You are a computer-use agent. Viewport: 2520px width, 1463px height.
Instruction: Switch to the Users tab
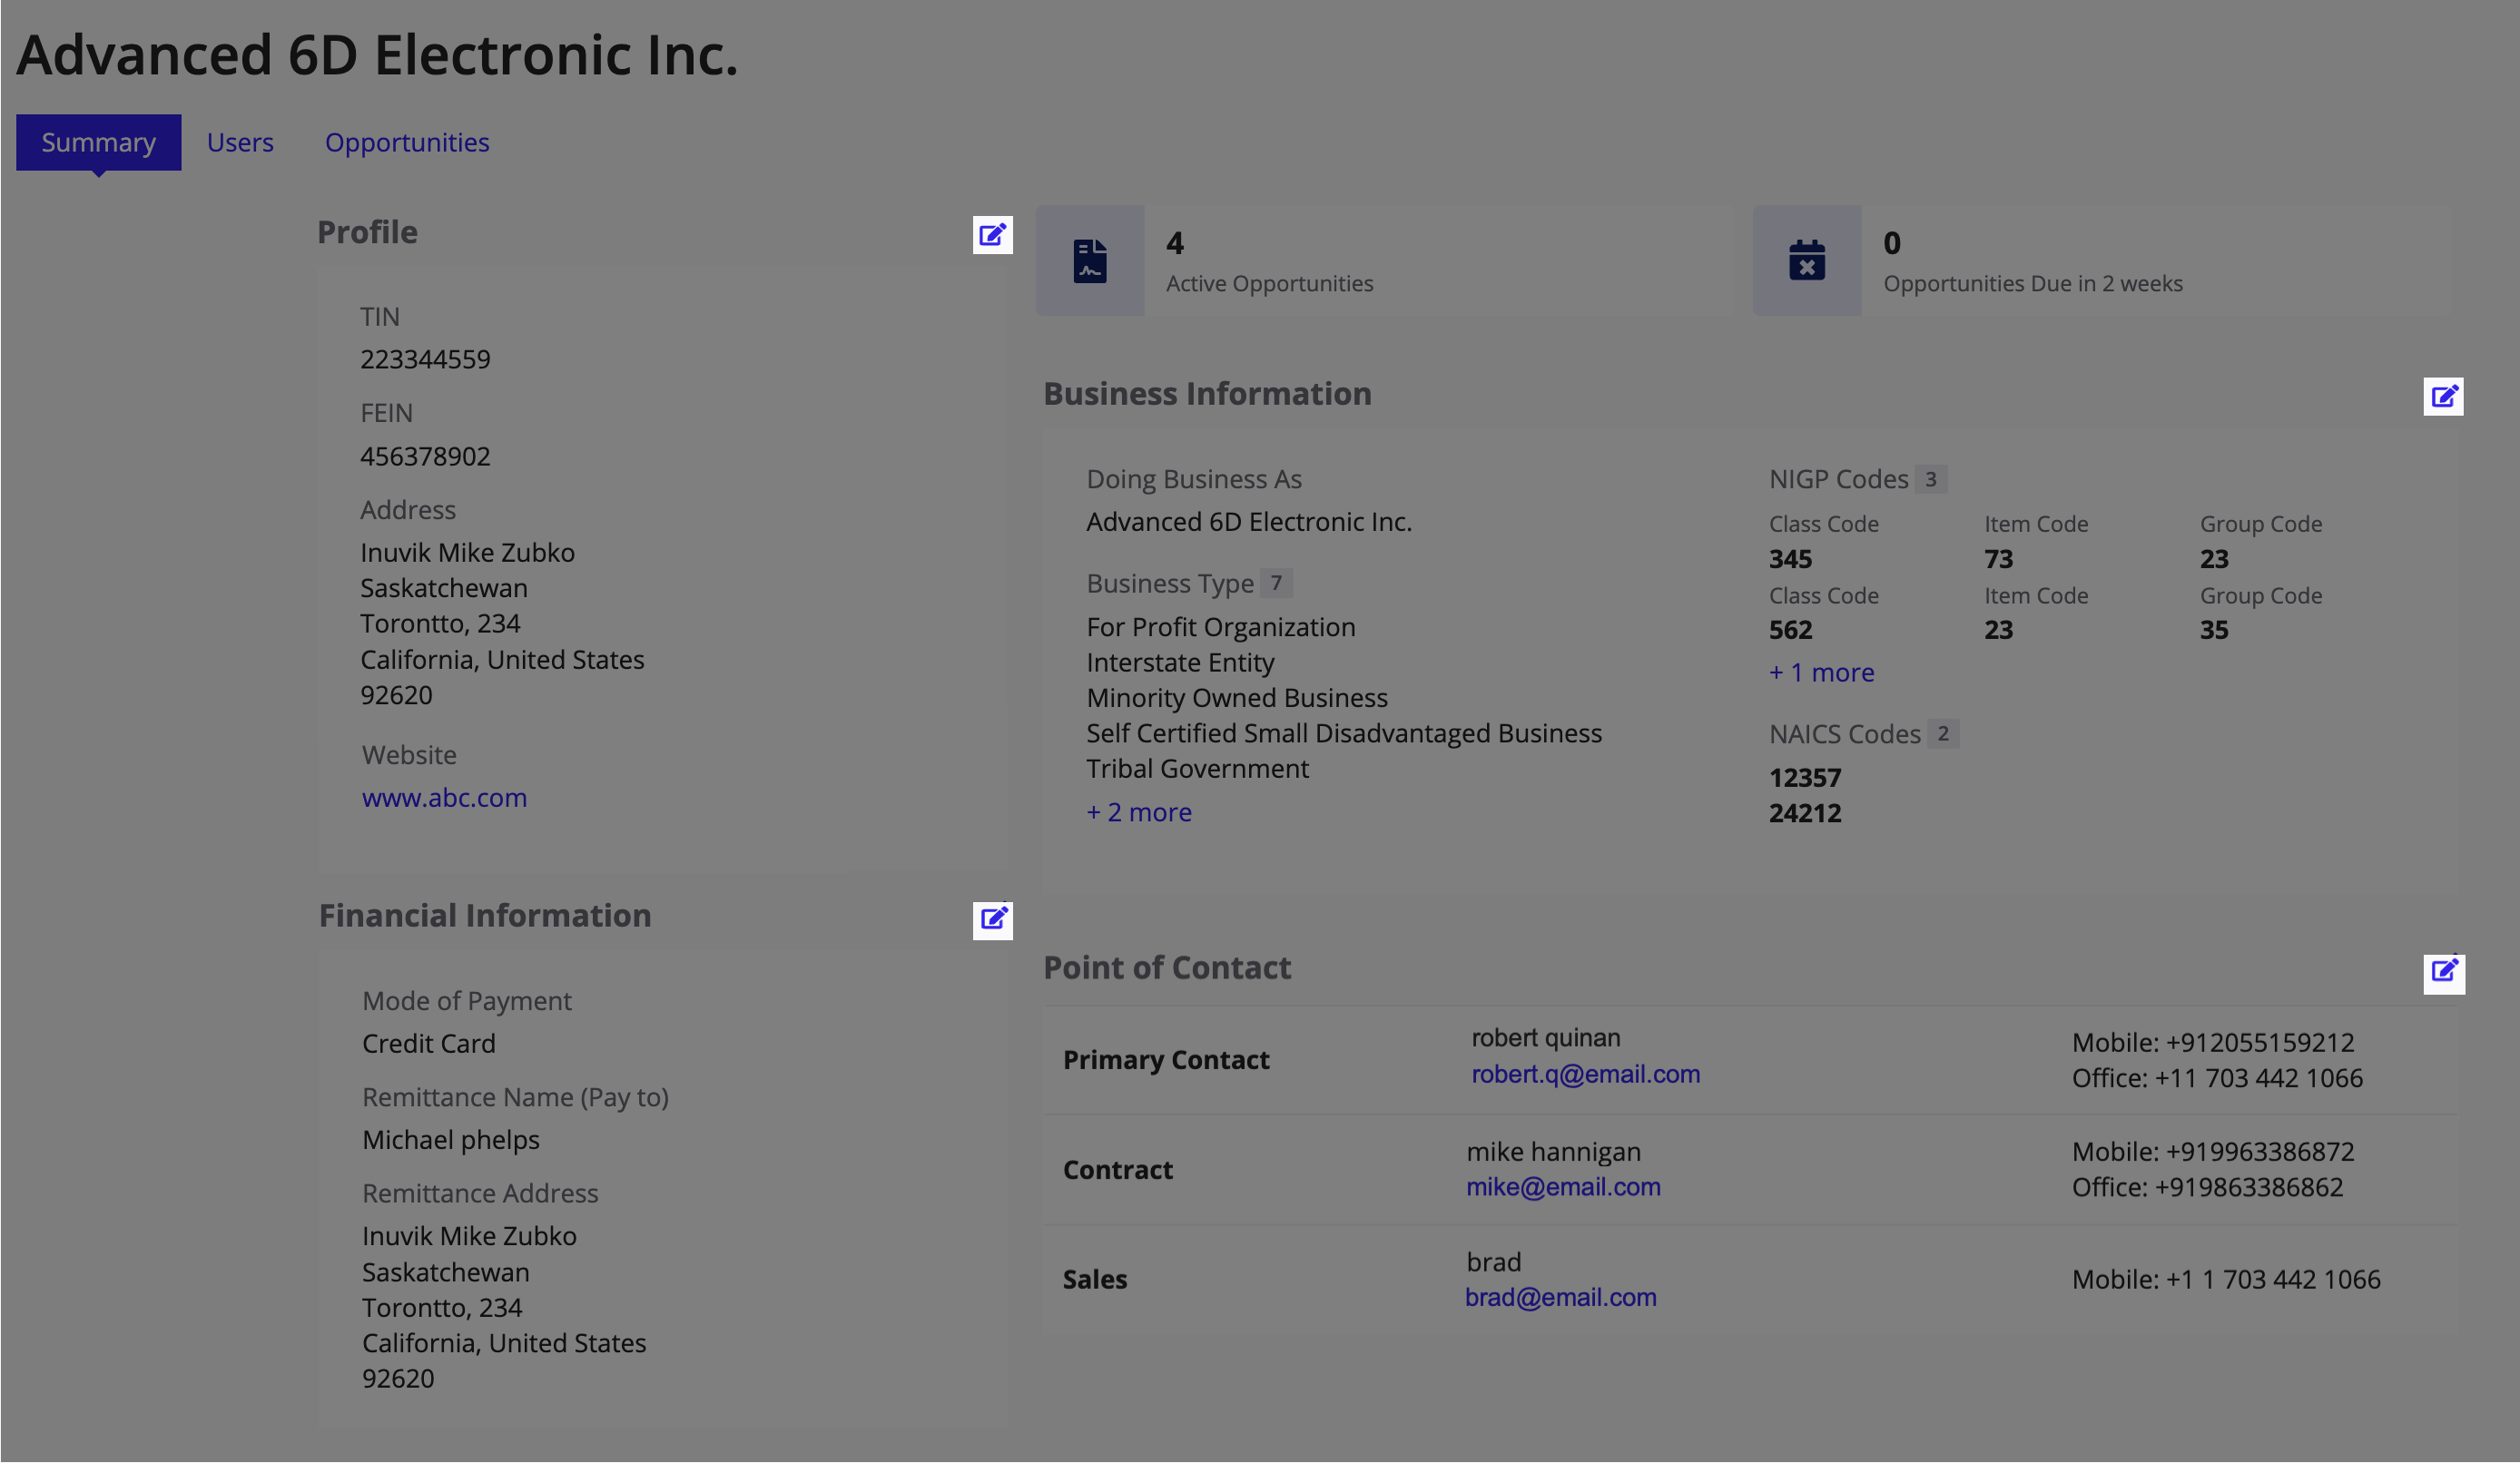pos(240,142)
